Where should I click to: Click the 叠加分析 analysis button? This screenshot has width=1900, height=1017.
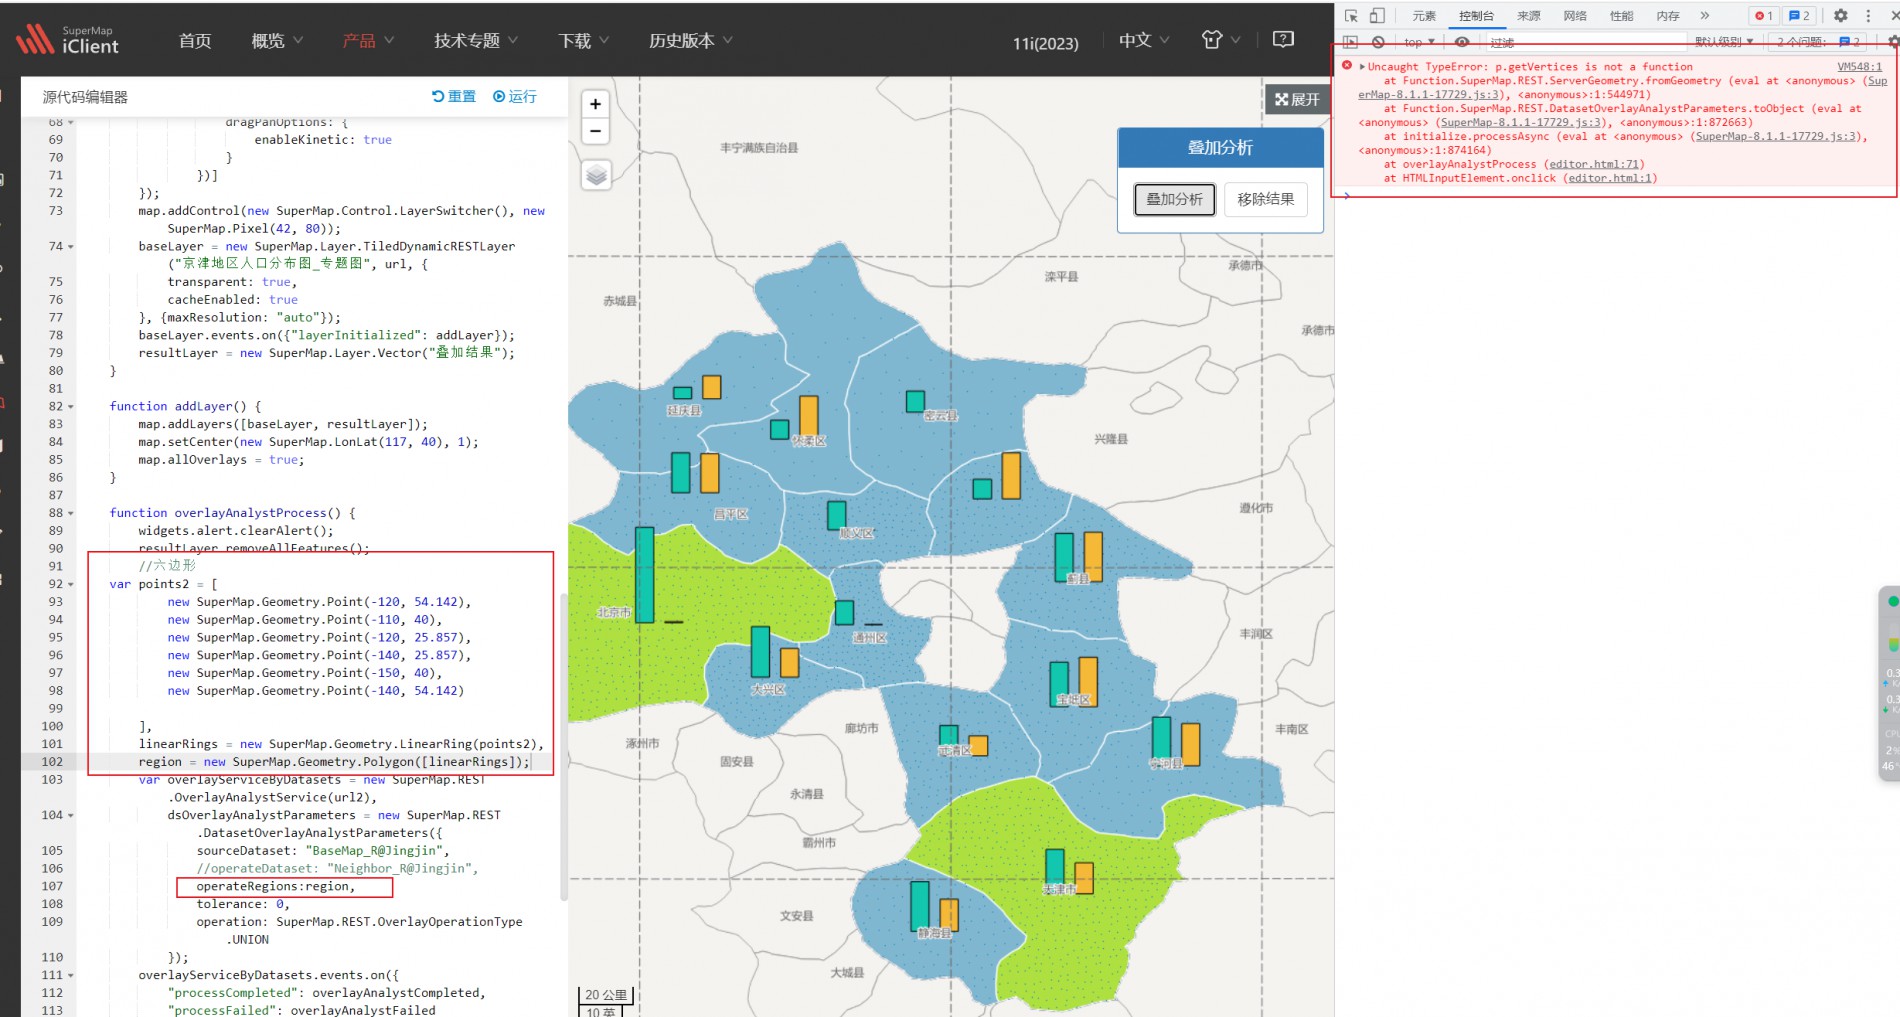click(x=1175, y=199)
